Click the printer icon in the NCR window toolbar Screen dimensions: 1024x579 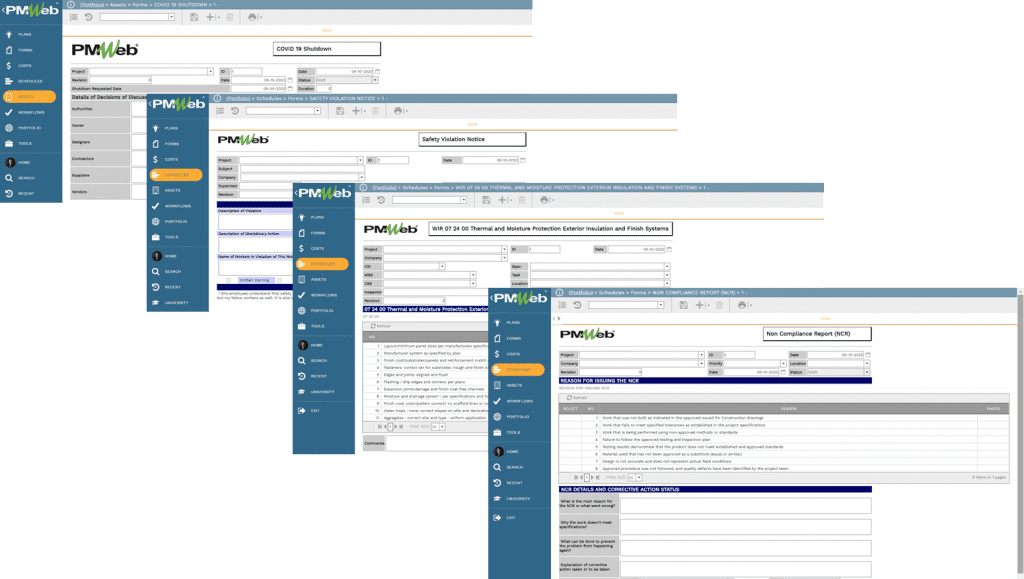[x=742, y=305]
